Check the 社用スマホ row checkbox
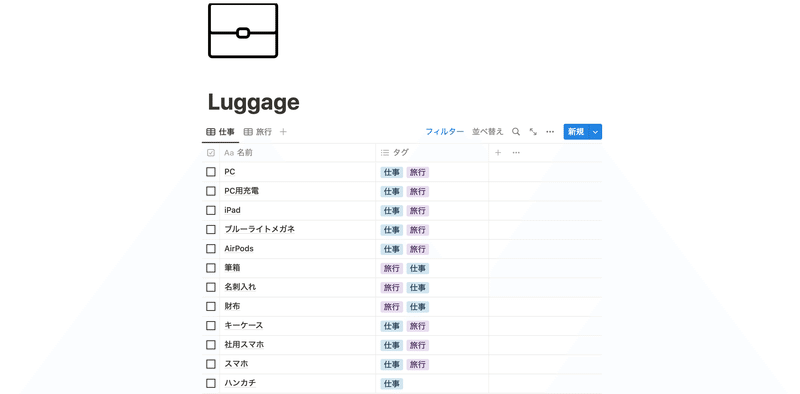Viewport: 800px width, 394px height. pos(211,345)
